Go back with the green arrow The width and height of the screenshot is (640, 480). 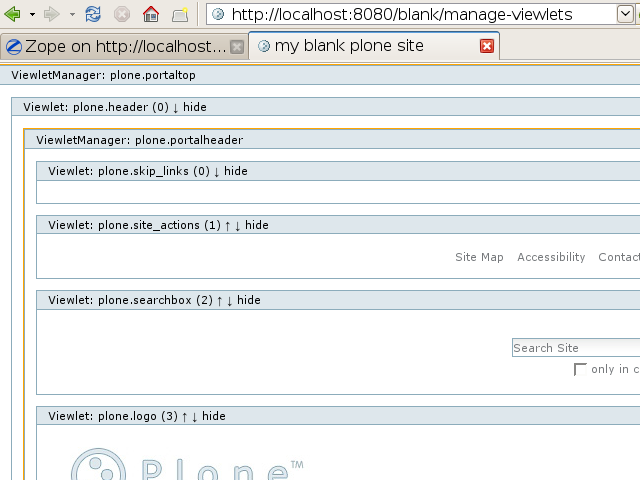point(13,14)
